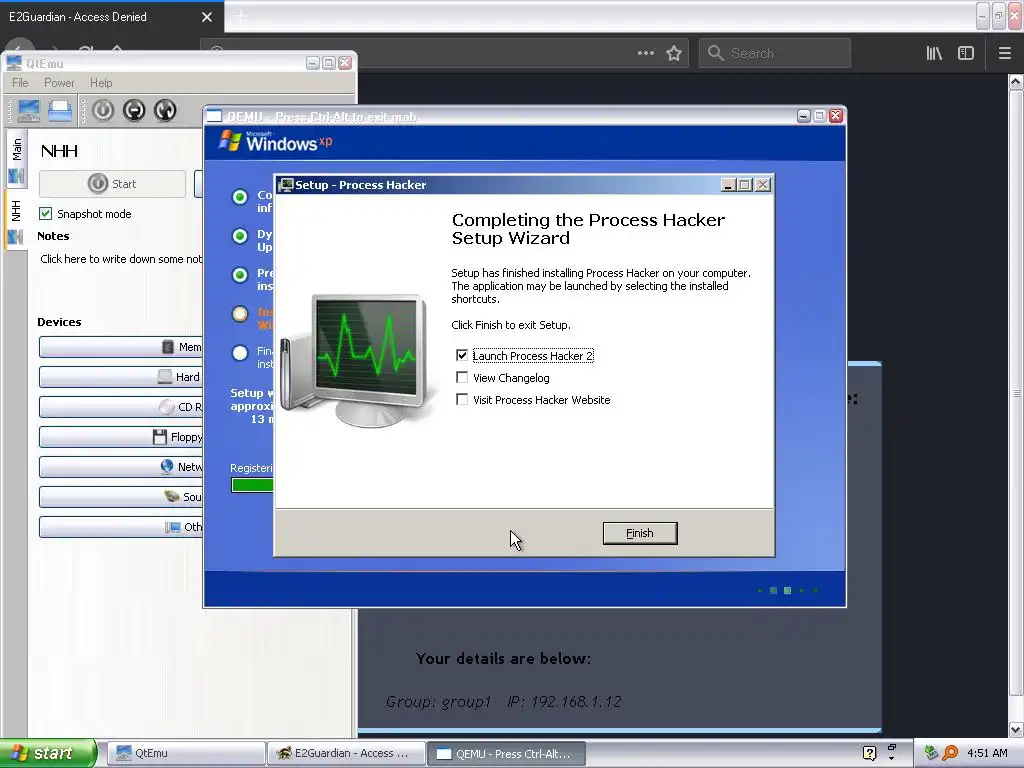Expand the CD ROM device section
Image resolution: width=1024 pixels, height=768 pixels.
[x=121, y=407]
